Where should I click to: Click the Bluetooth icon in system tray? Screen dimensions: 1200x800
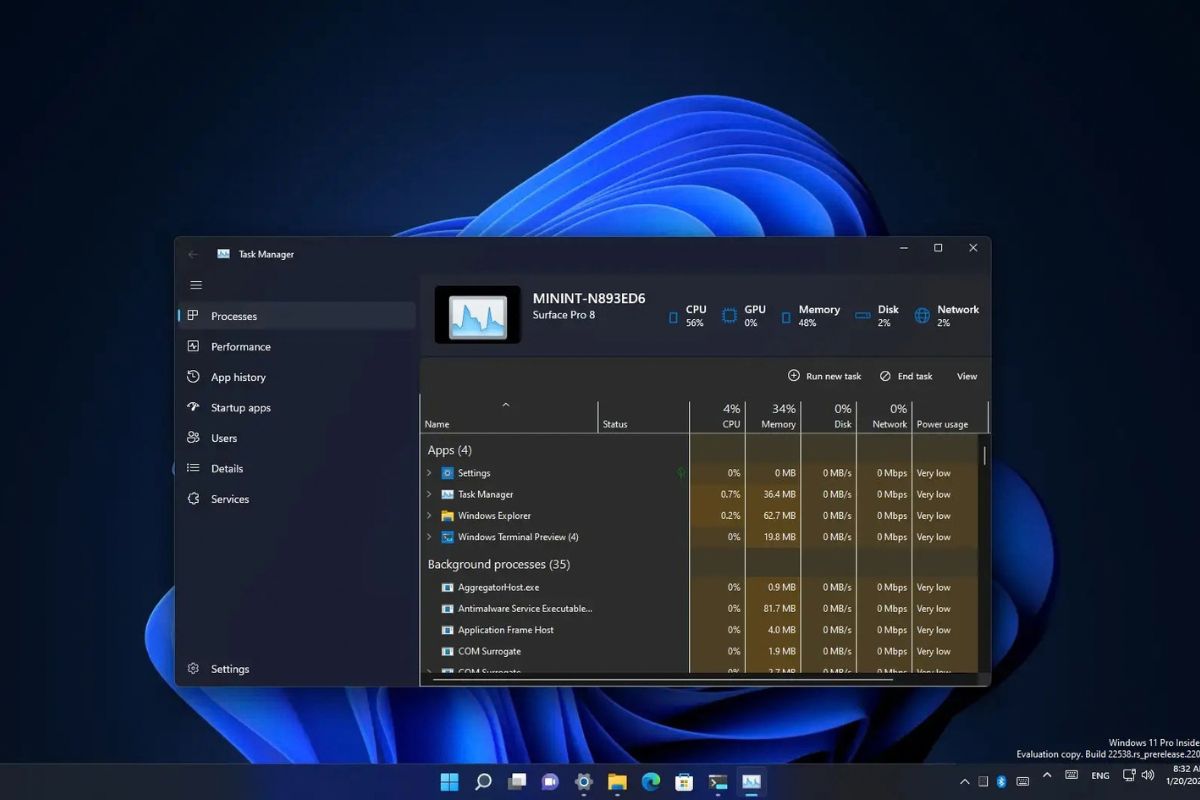point(1002,781)
